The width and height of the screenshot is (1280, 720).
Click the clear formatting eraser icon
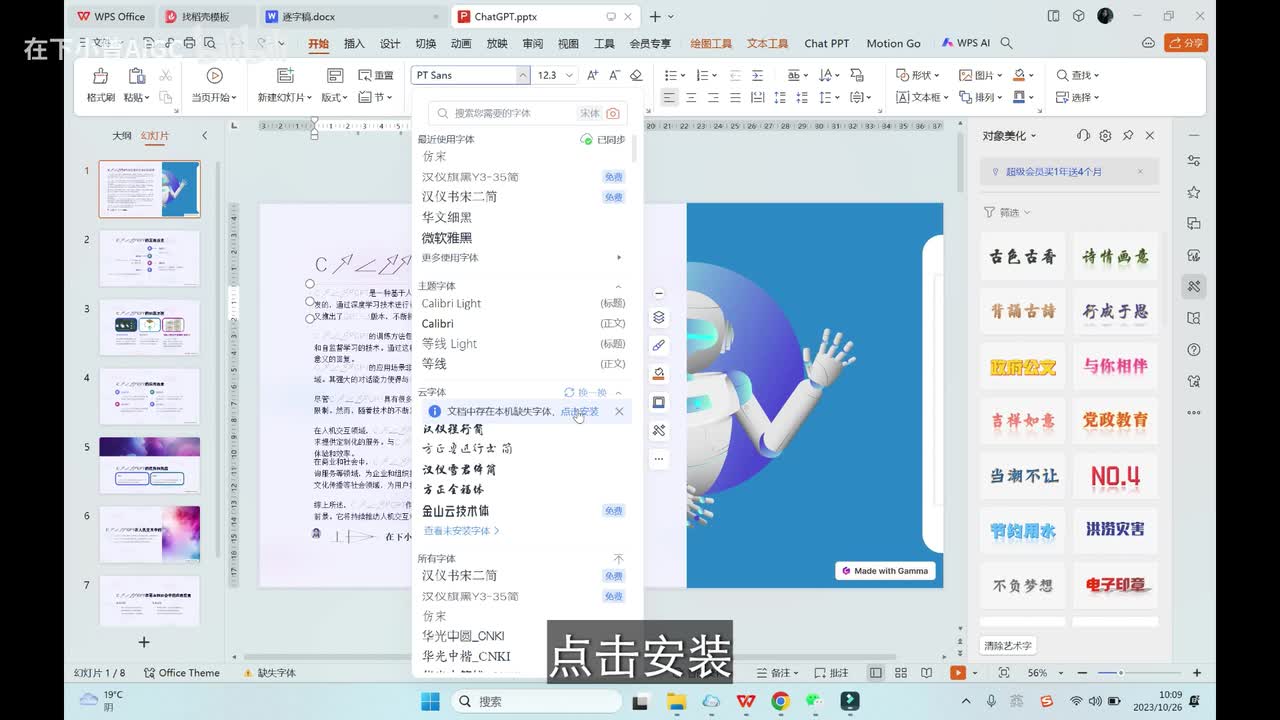click(636, 76)
